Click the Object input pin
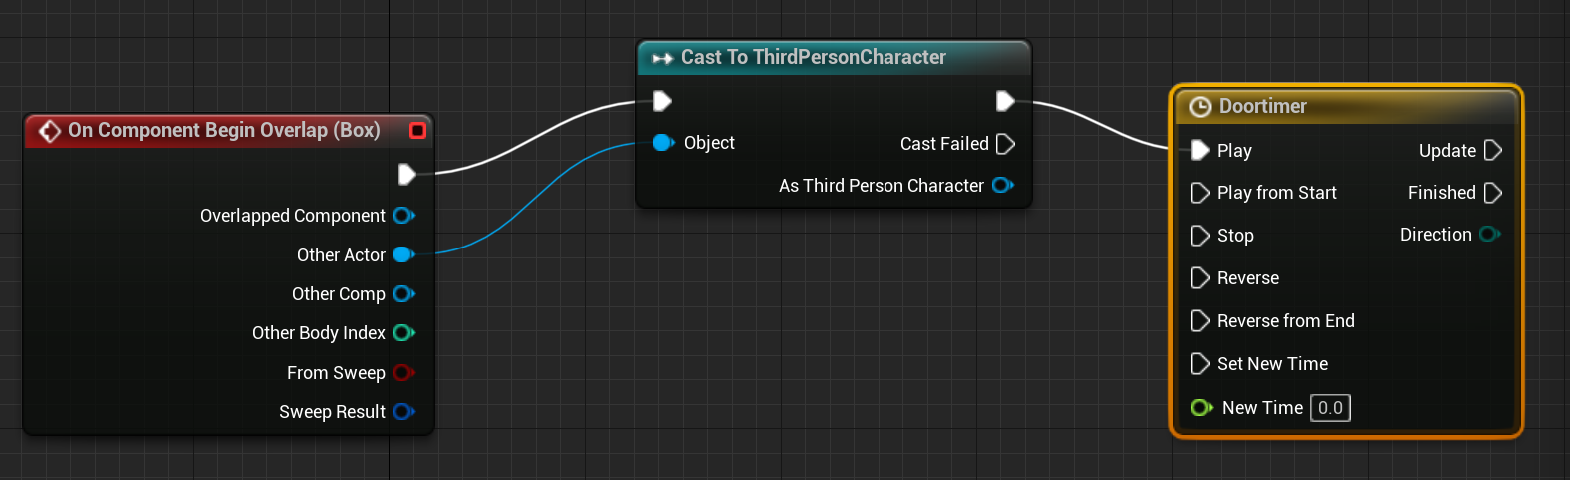Viewport: 1570px width, 480px height. pyautogui.click(x=664, y=143)
